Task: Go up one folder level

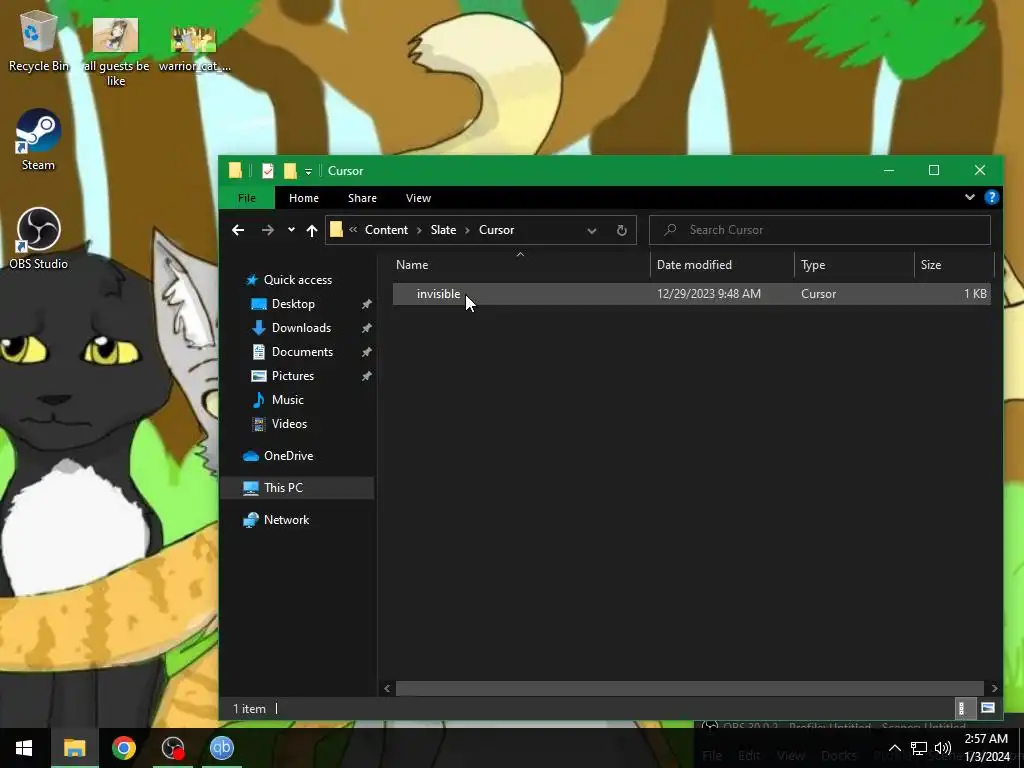Action: [312, 230]
